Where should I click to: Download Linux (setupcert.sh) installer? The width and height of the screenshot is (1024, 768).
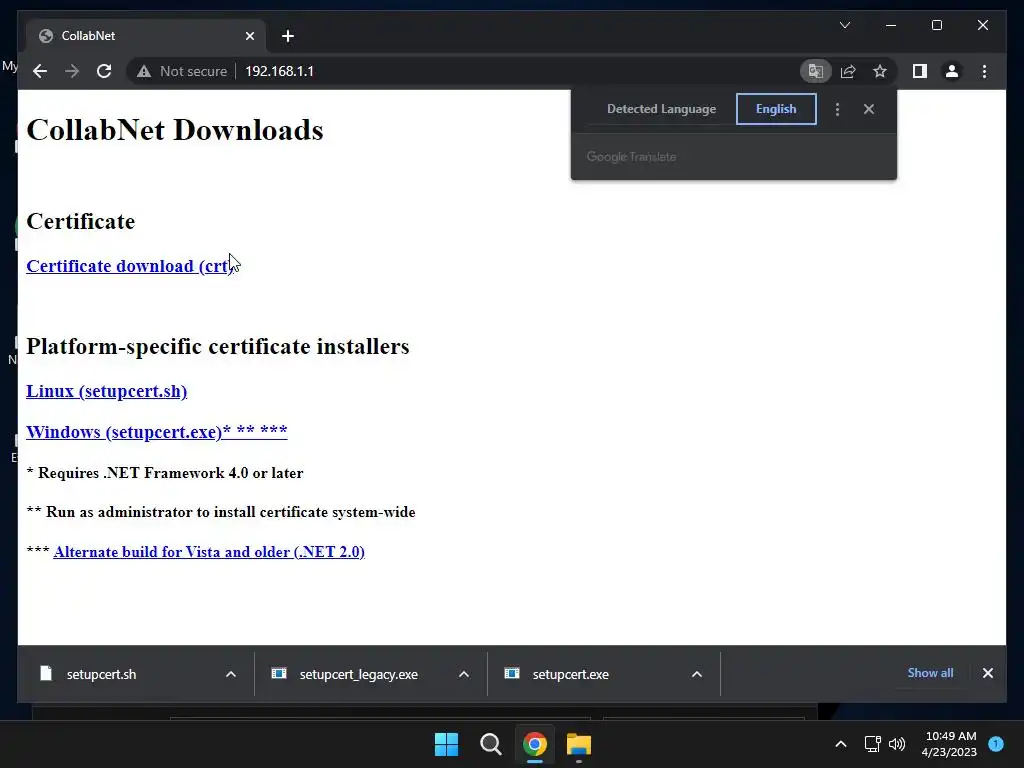106,391
